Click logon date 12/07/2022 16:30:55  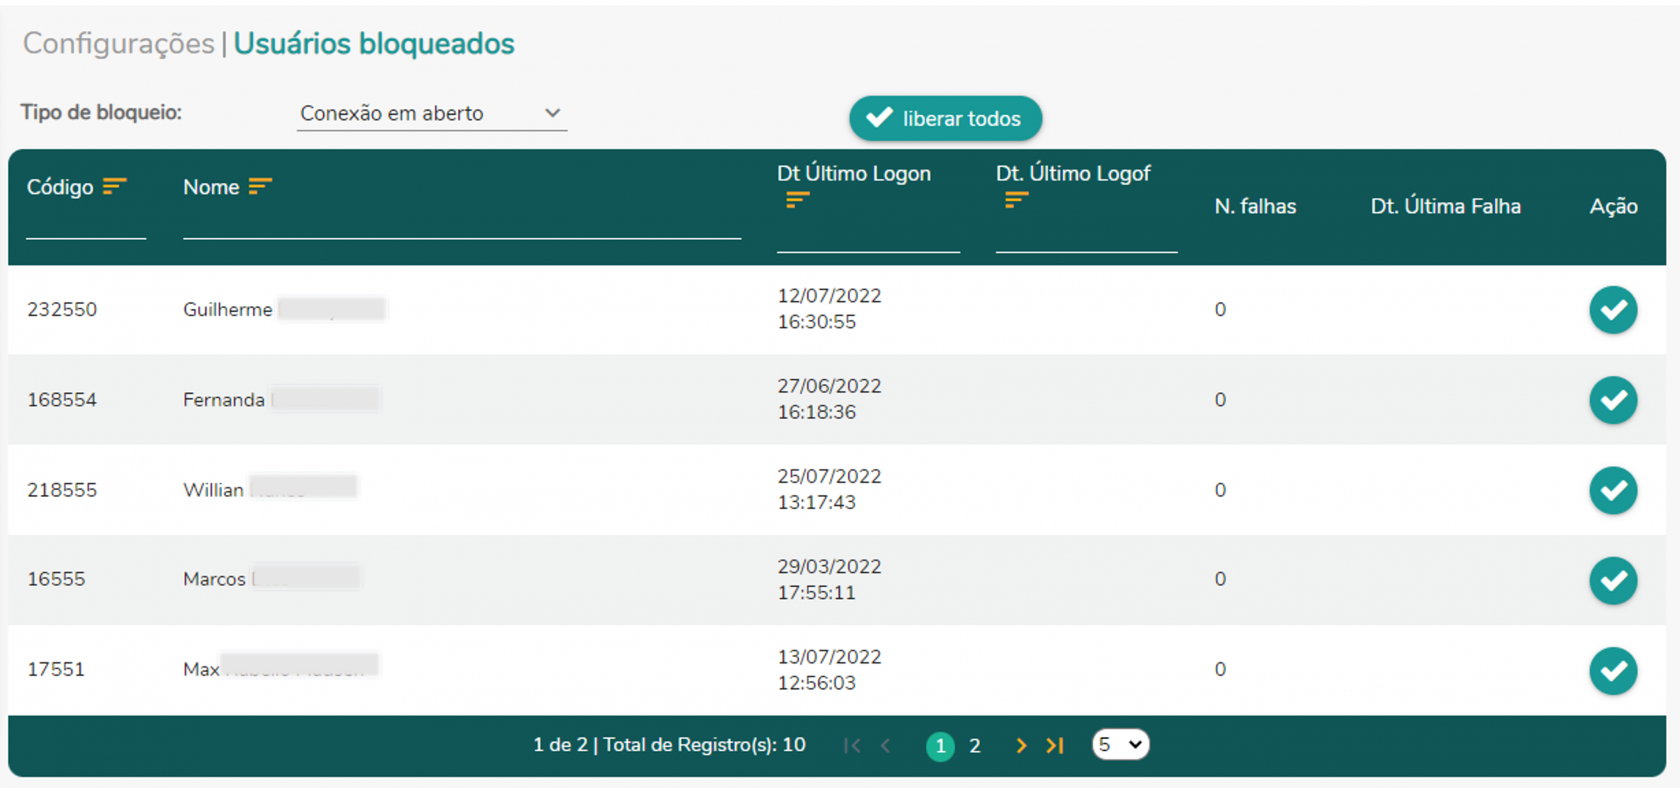829,309
